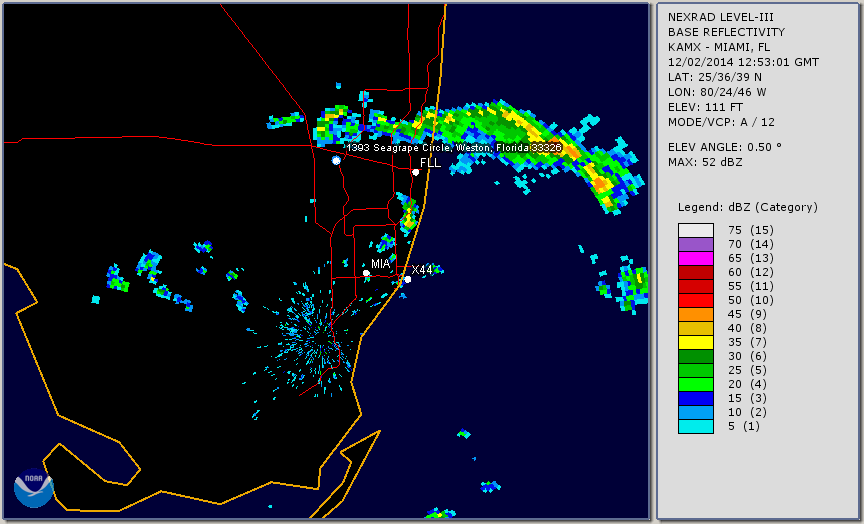Select the 35 dBZ yellow legend swatch
The height and width of the screenshot is (524, 864).
[x=696, y=343]
